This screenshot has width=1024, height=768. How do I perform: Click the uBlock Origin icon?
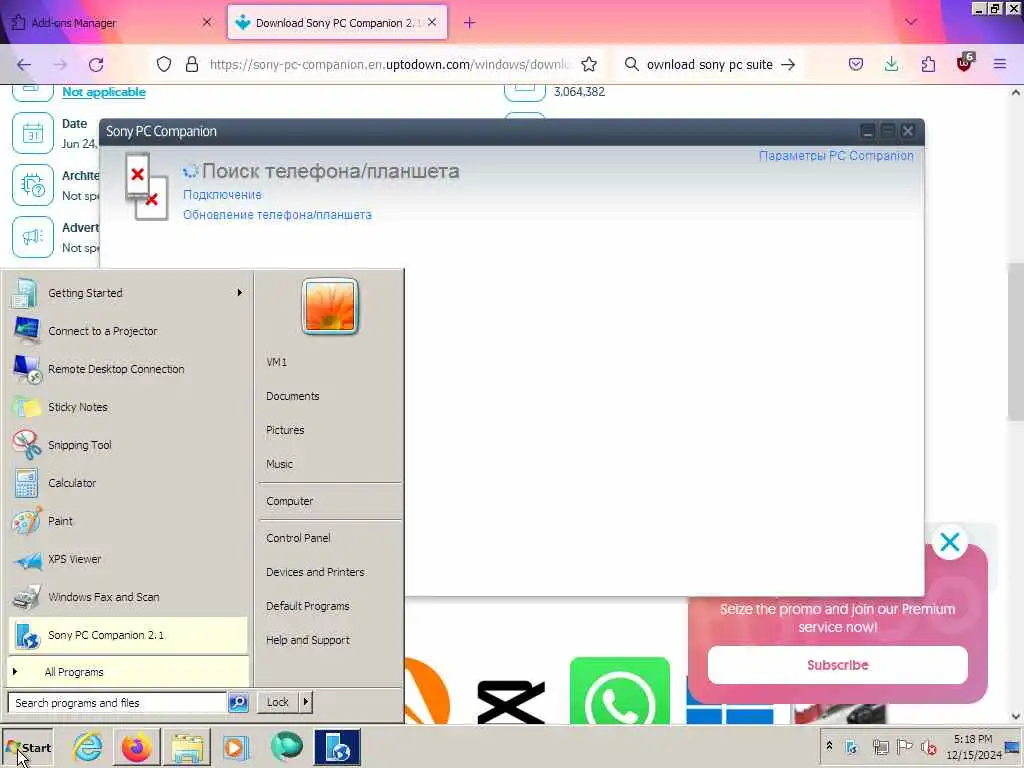tap(965, 63)
